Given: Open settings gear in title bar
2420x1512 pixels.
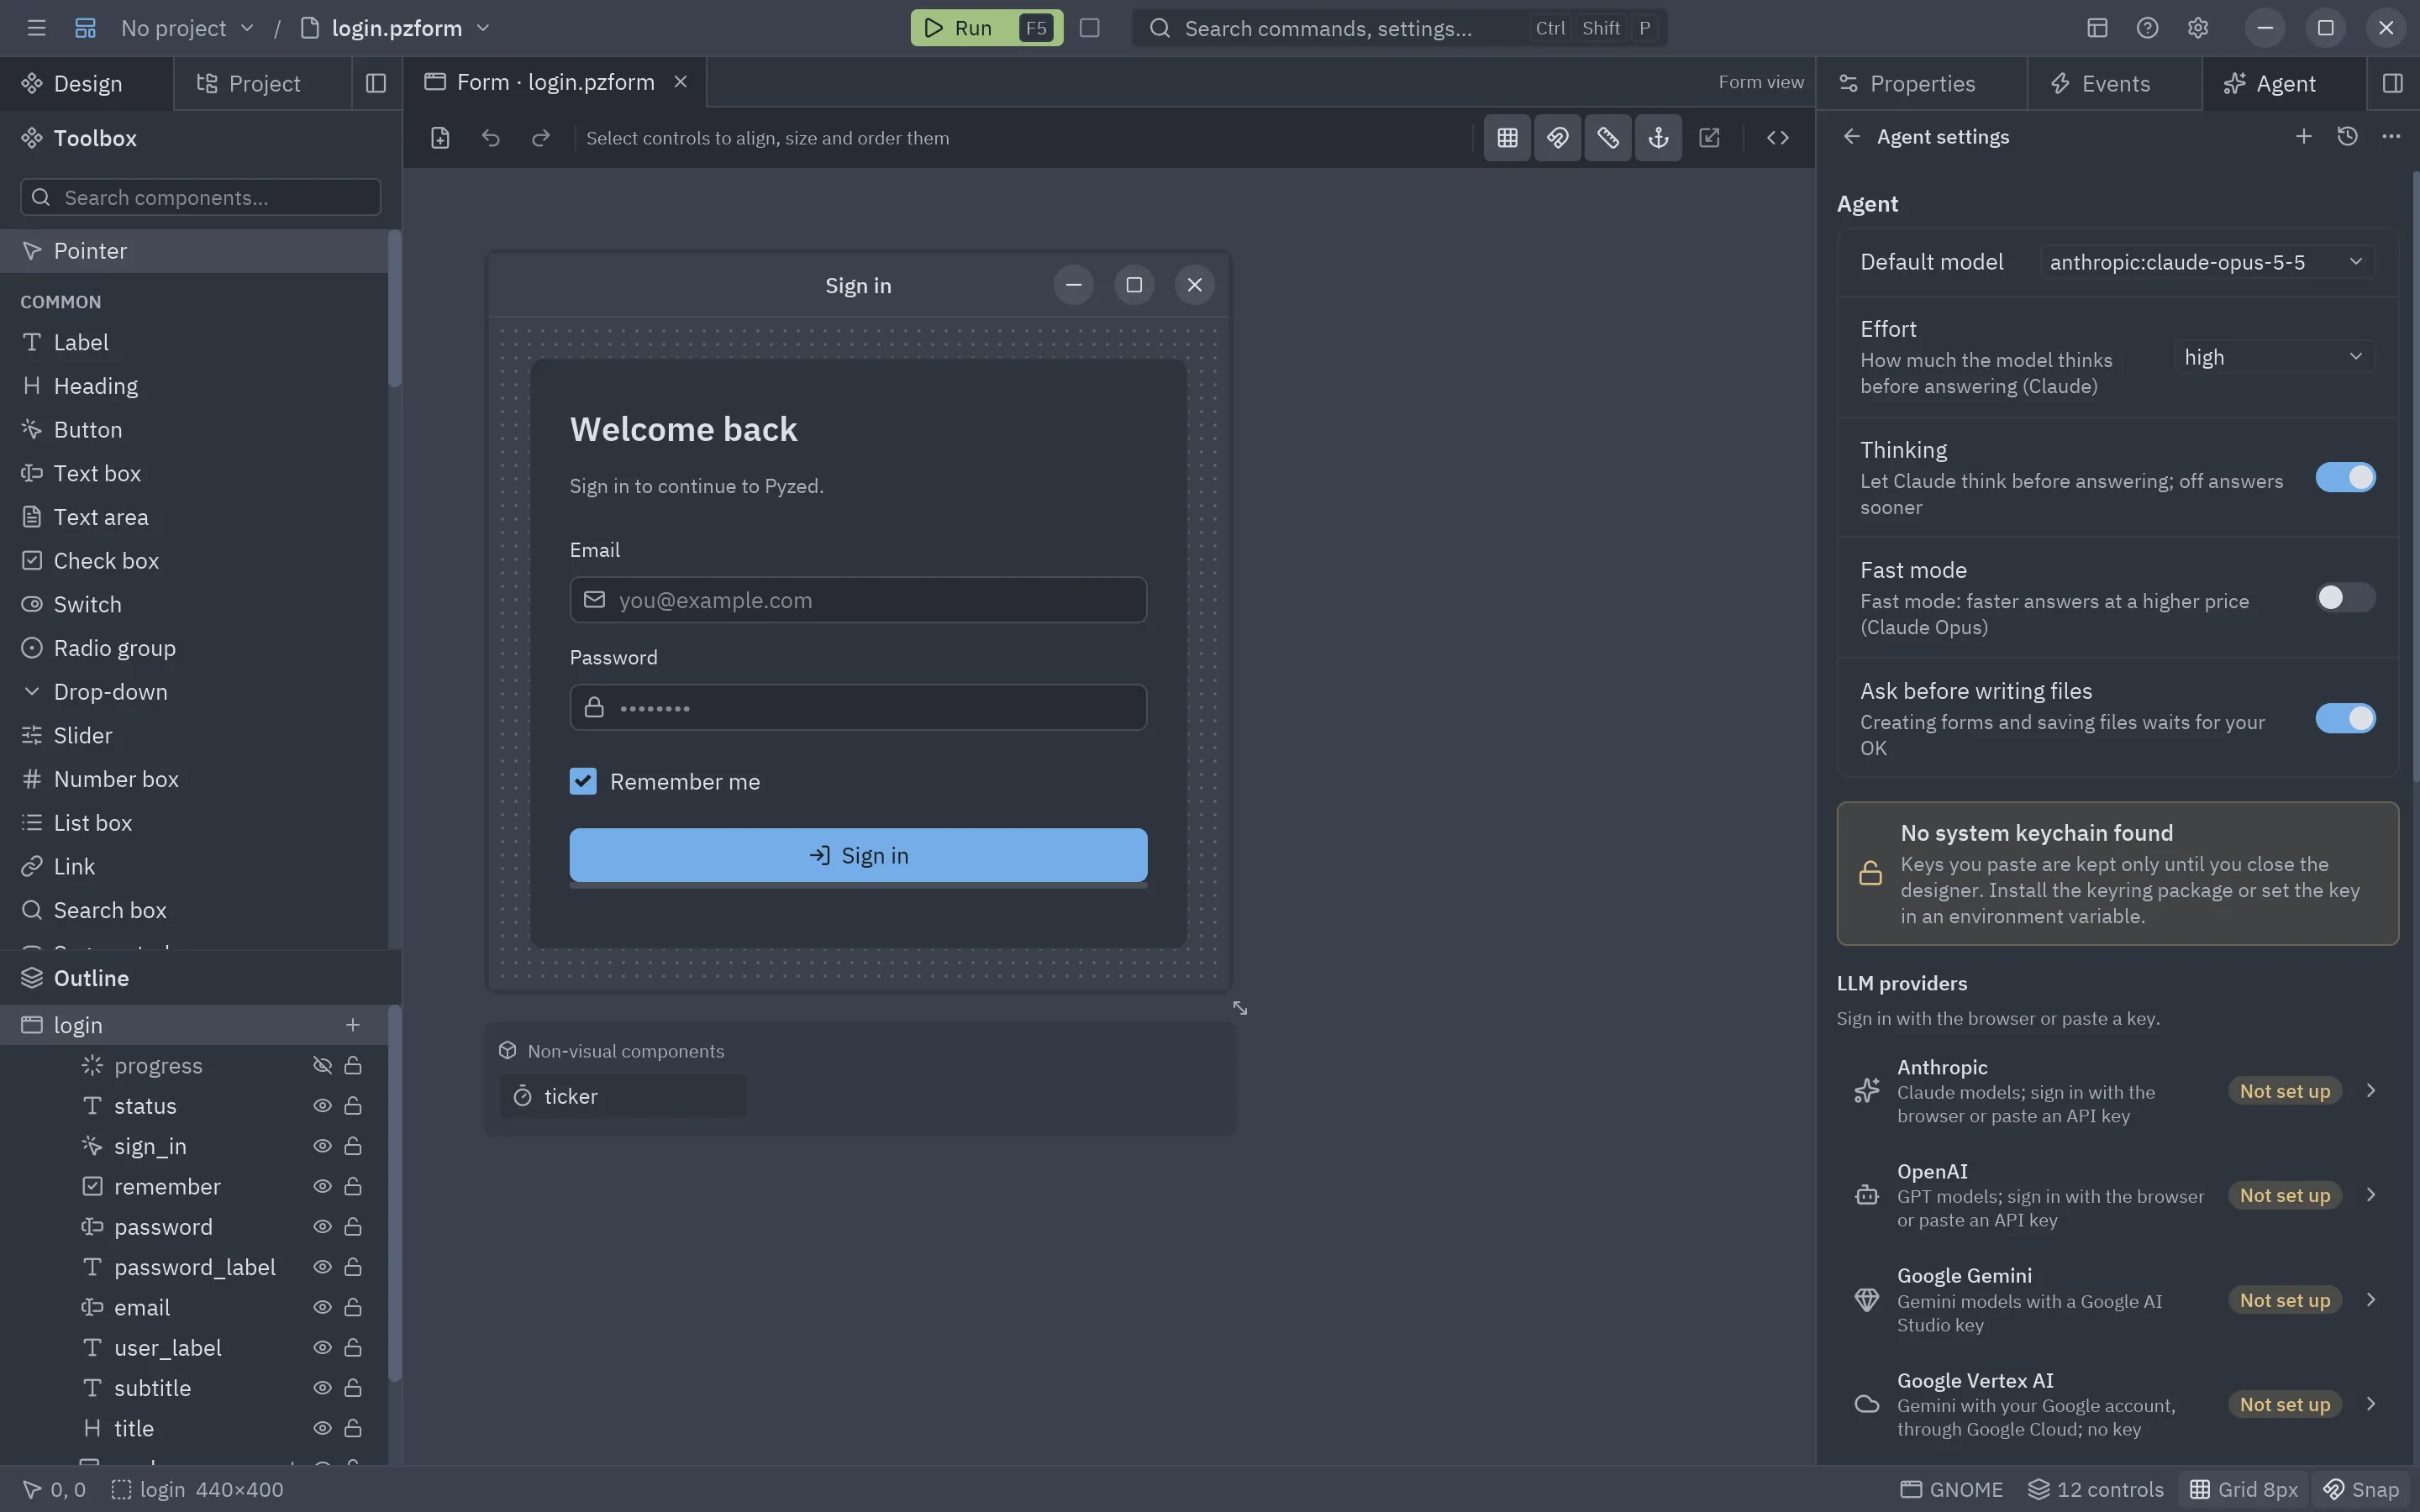Looking at the screenshot, I should click(x=2197, y=28).
